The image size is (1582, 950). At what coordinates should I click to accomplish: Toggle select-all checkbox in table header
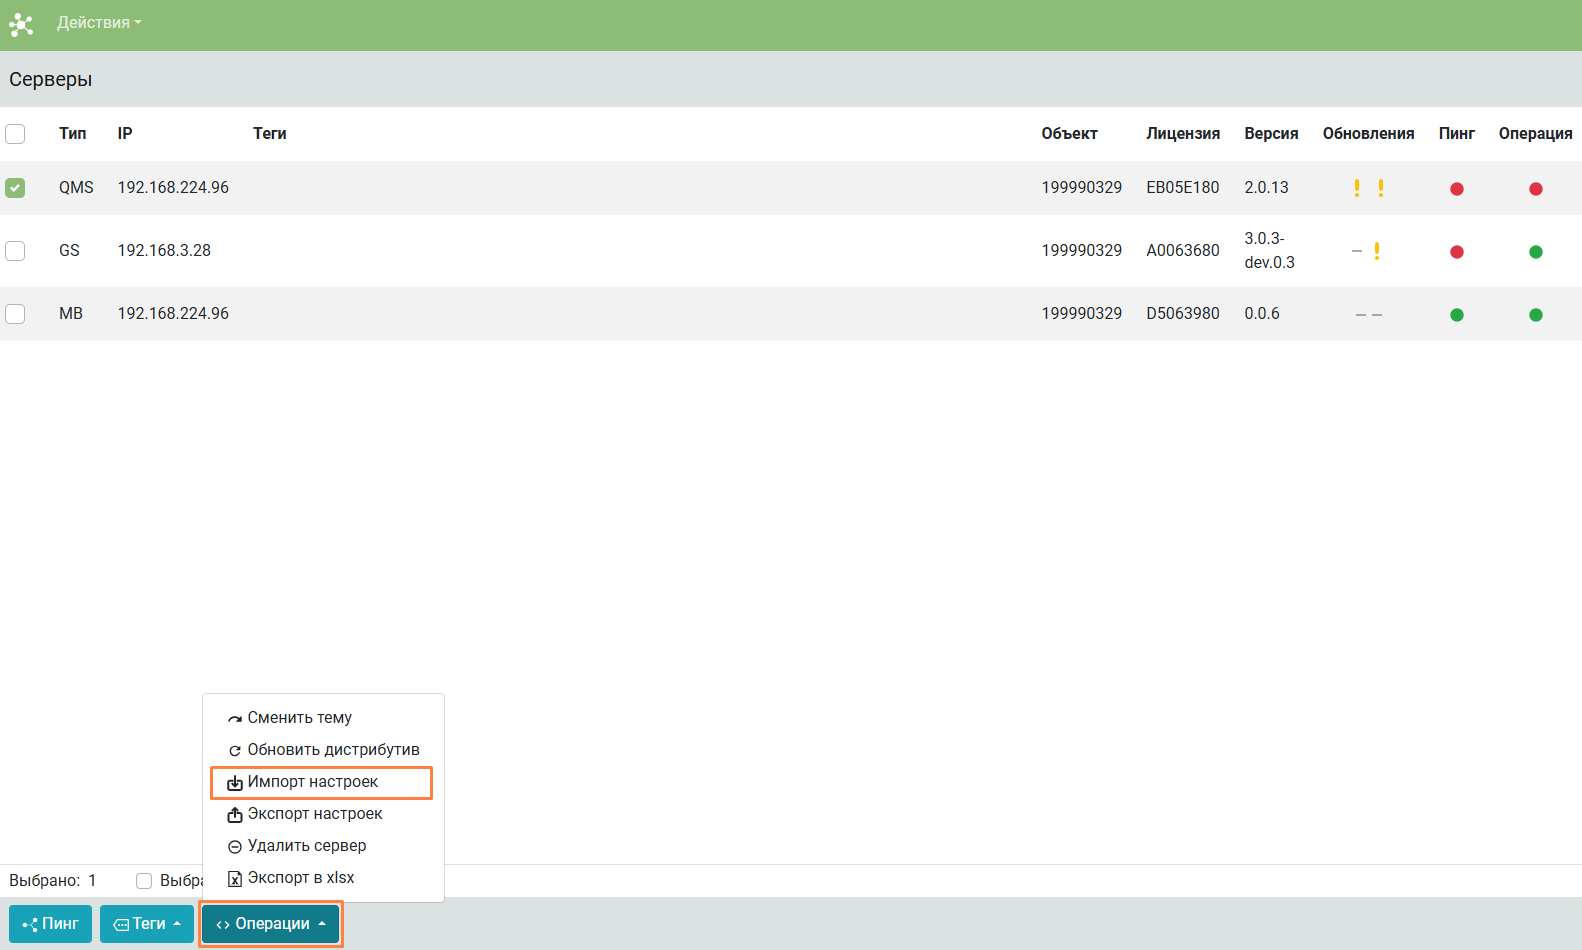(15, 134)
